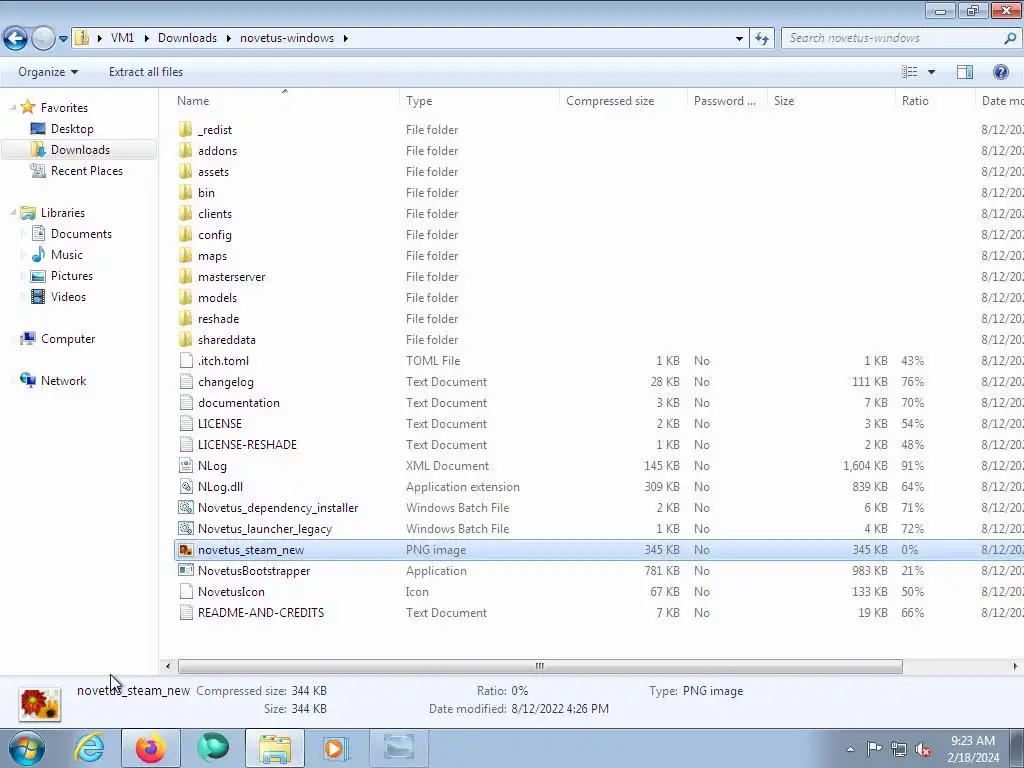
Task: Click the refresh button beside address bar
Action: pyautogui.click(x=761, y=38)
